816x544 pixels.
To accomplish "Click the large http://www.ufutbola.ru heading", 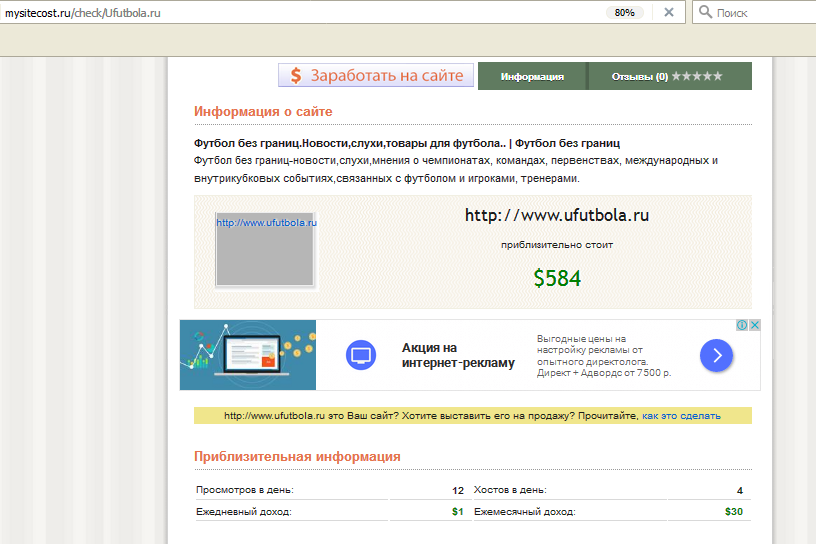I will click(557, 215).
